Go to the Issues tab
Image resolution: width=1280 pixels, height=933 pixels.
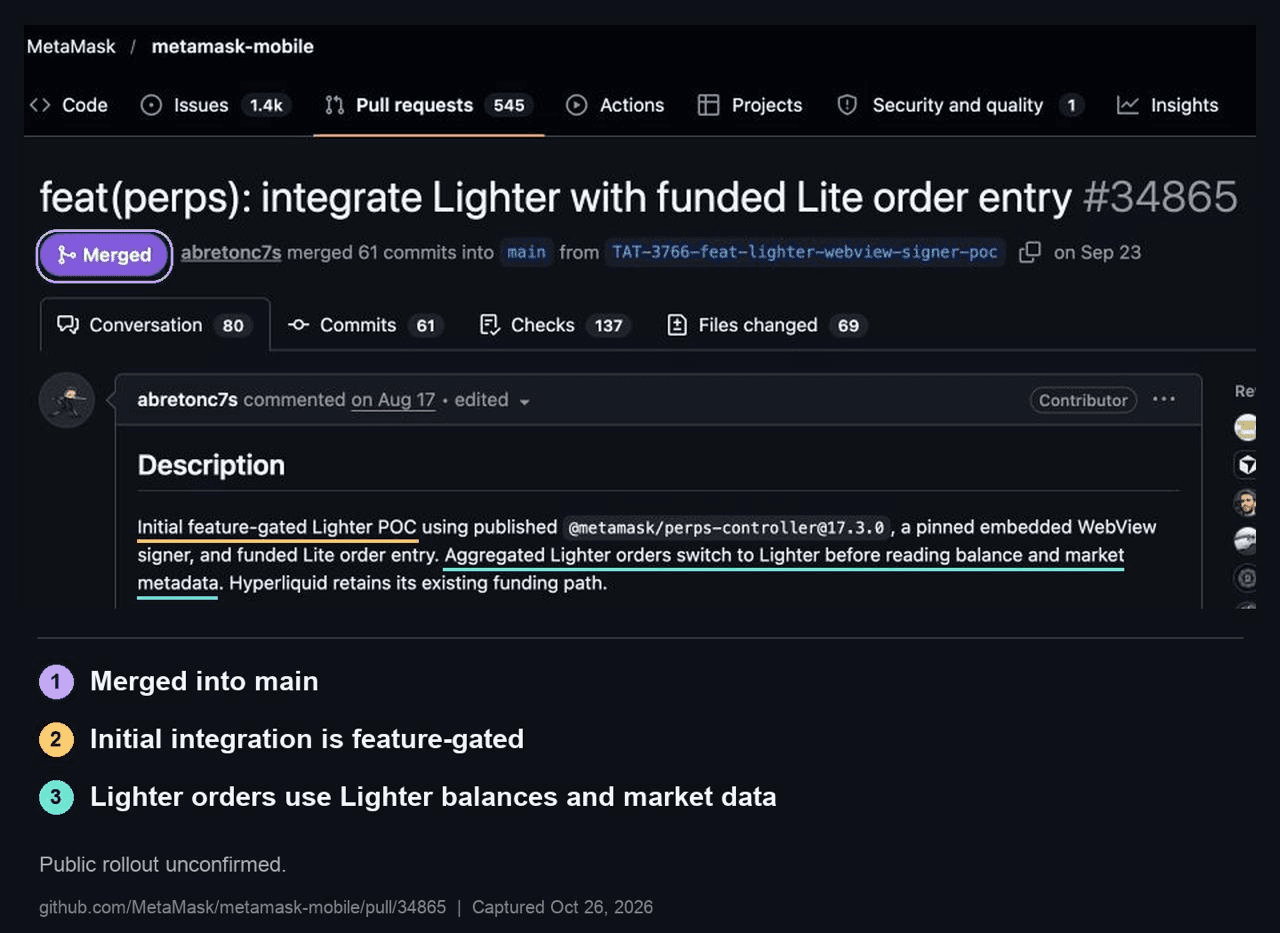coord(214,105)
